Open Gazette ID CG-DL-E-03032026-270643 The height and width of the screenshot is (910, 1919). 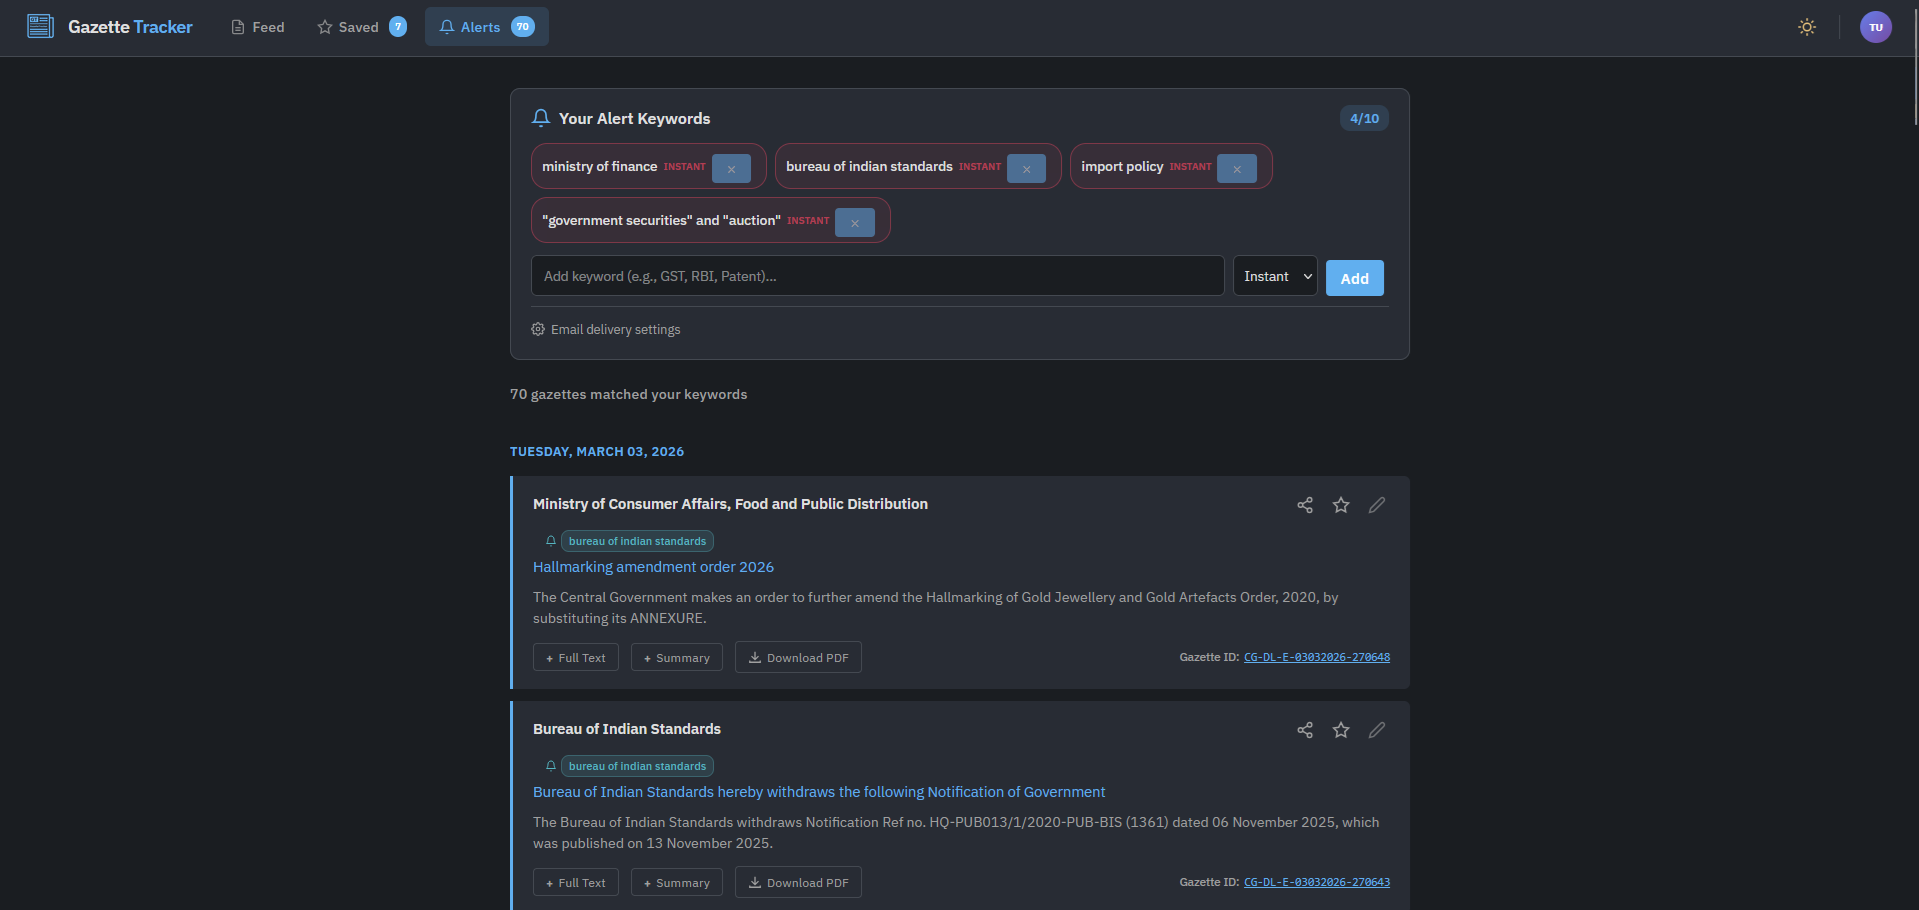pos(1317,882)
